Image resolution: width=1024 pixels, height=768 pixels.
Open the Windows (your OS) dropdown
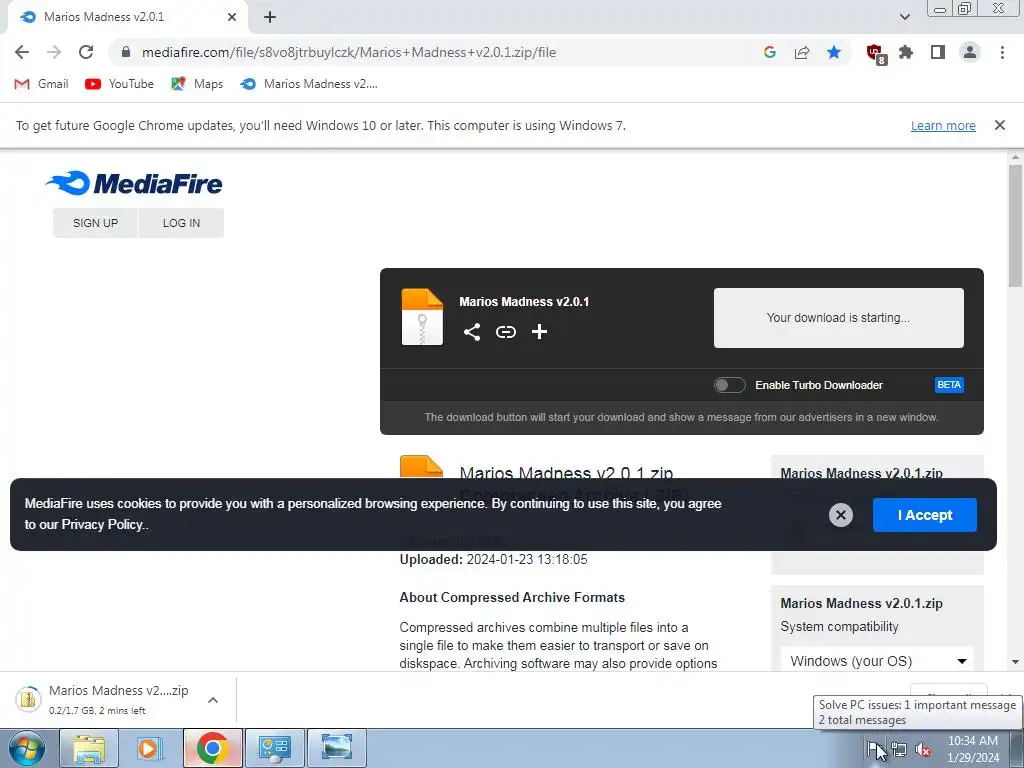pos(877,661)
